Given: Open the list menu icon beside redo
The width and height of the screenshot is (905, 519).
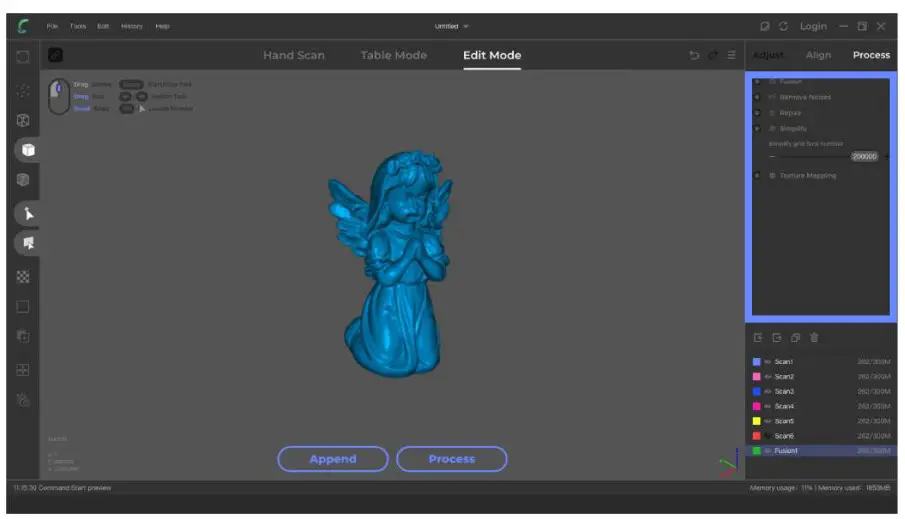Looking at the screenshot, I should (731, 55).
